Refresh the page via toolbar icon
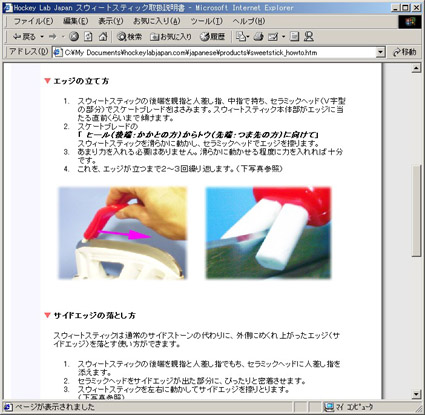The width and height of the screenshot is (425, 415). [88, 37]
